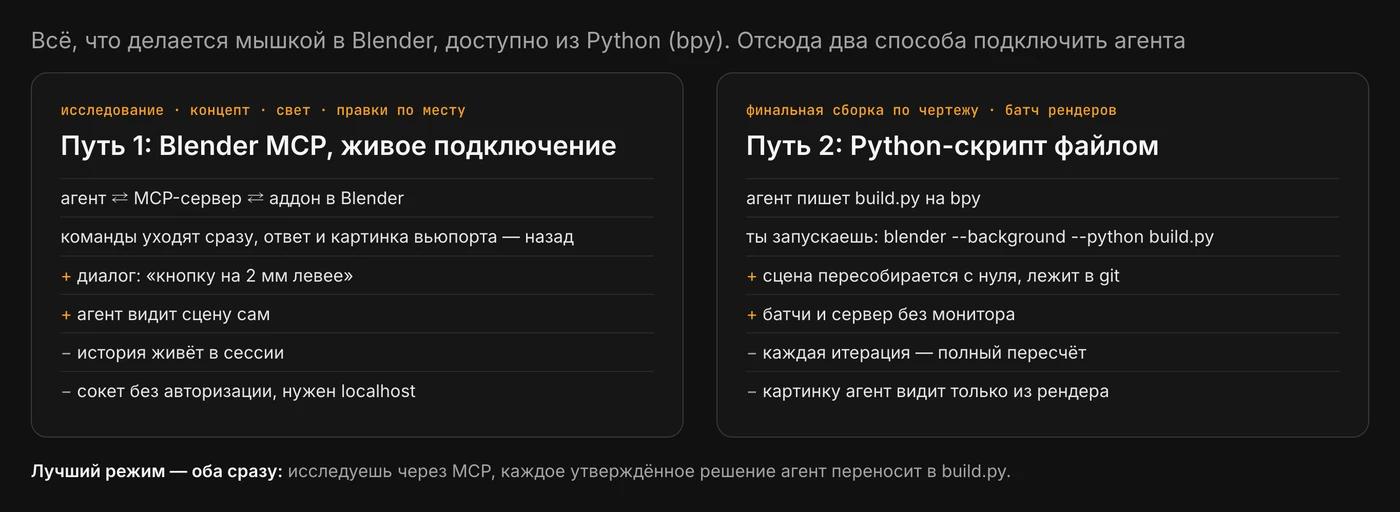Image resolution: width=1400 pixels, height=512 pixels.
Task: Click the row 'команды уходят сразу, ответ и картинка вьюпорта — назад'
Action: 357,237
